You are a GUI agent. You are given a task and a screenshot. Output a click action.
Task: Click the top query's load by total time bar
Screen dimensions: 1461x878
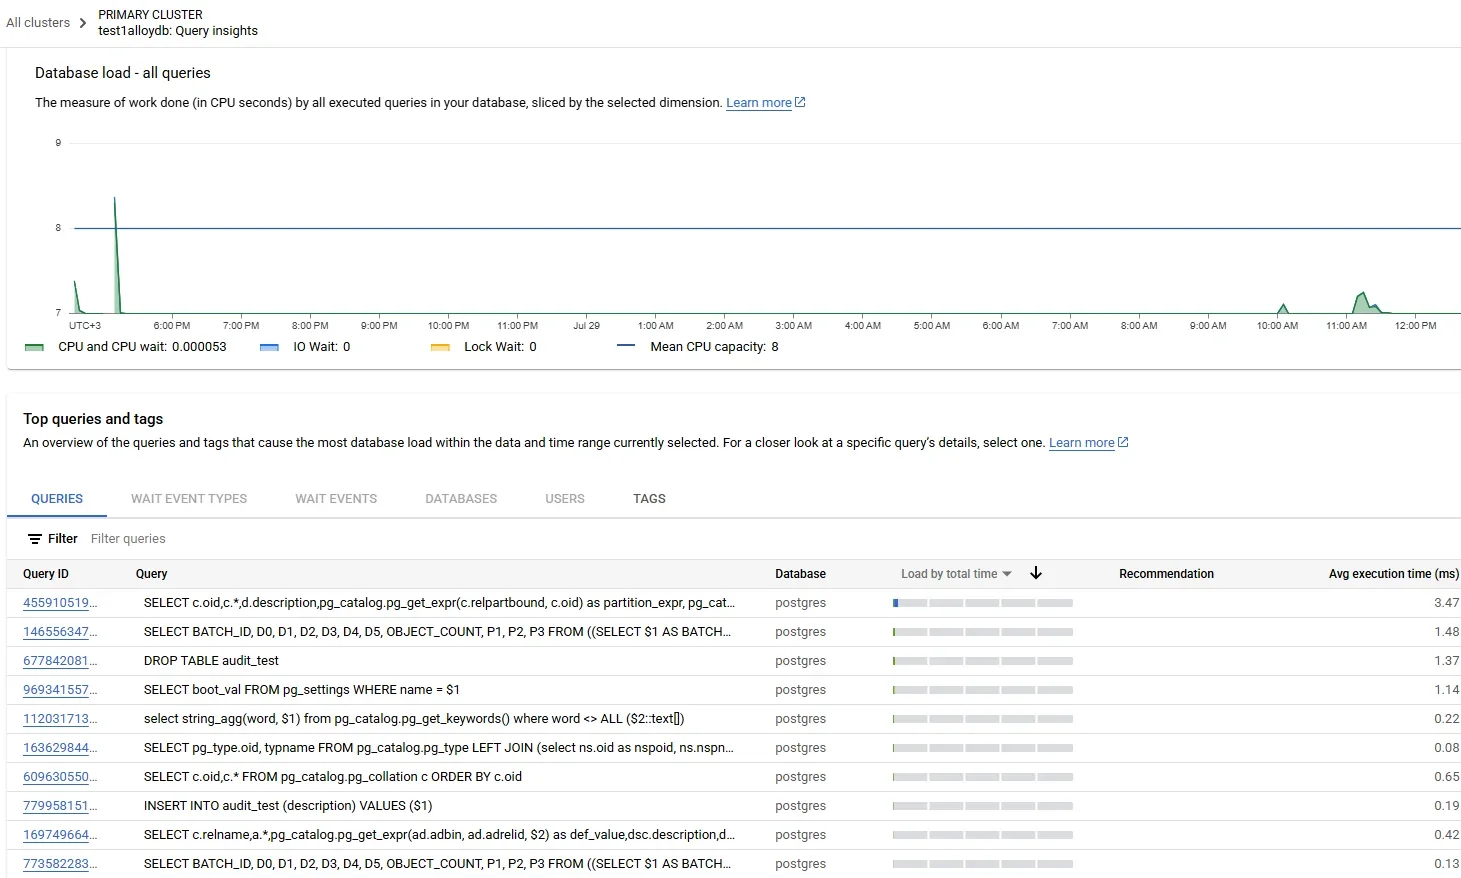[x=983, y=602]
